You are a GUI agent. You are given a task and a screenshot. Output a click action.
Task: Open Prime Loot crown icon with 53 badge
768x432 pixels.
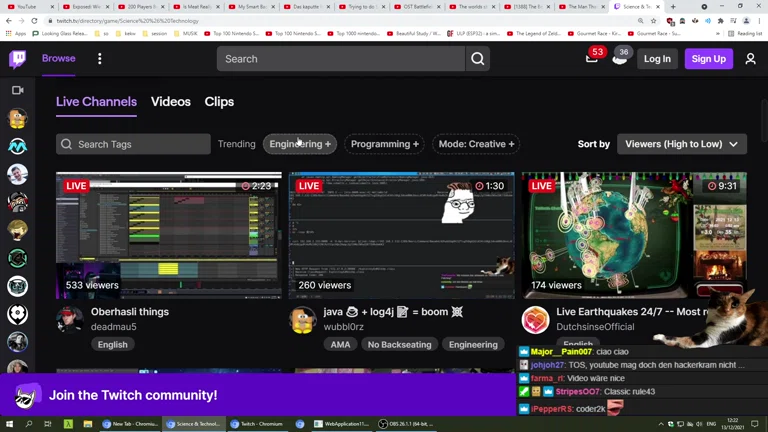tap(592, 58)
